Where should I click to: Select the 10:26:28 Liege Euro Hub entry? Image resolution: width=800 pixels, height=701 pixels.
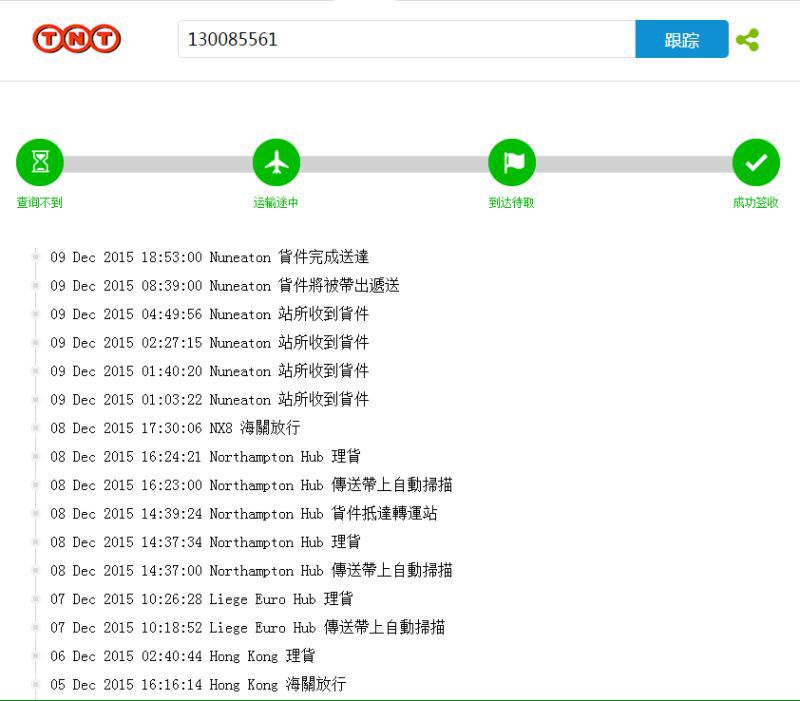click(x=201, y=599)
